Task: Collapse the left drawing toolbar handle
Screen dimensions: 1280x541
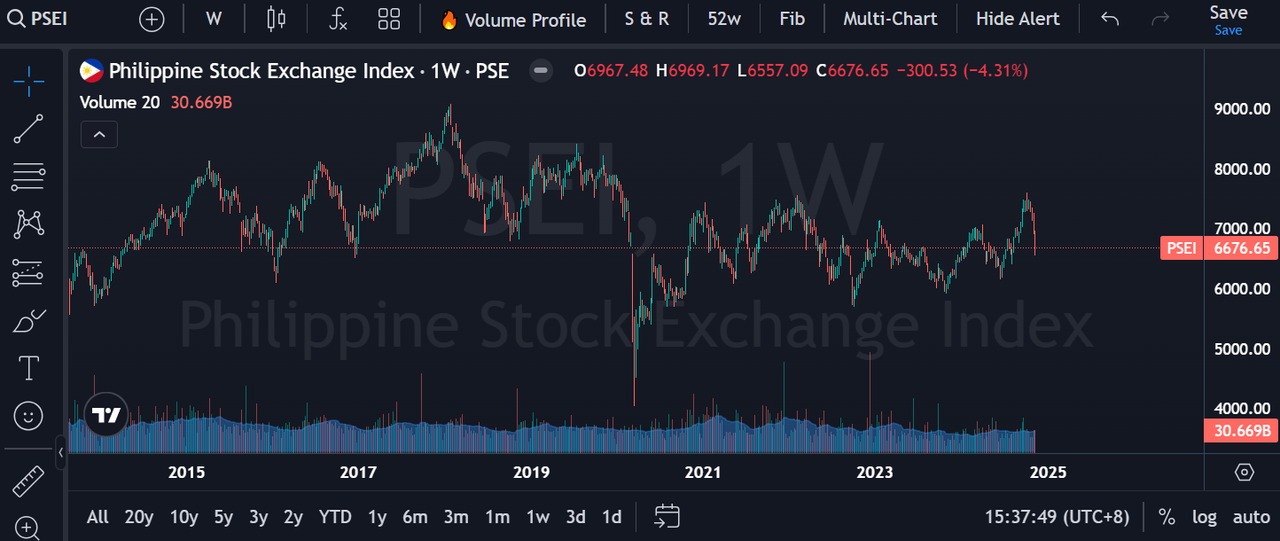Action: (x=61, y=452)
